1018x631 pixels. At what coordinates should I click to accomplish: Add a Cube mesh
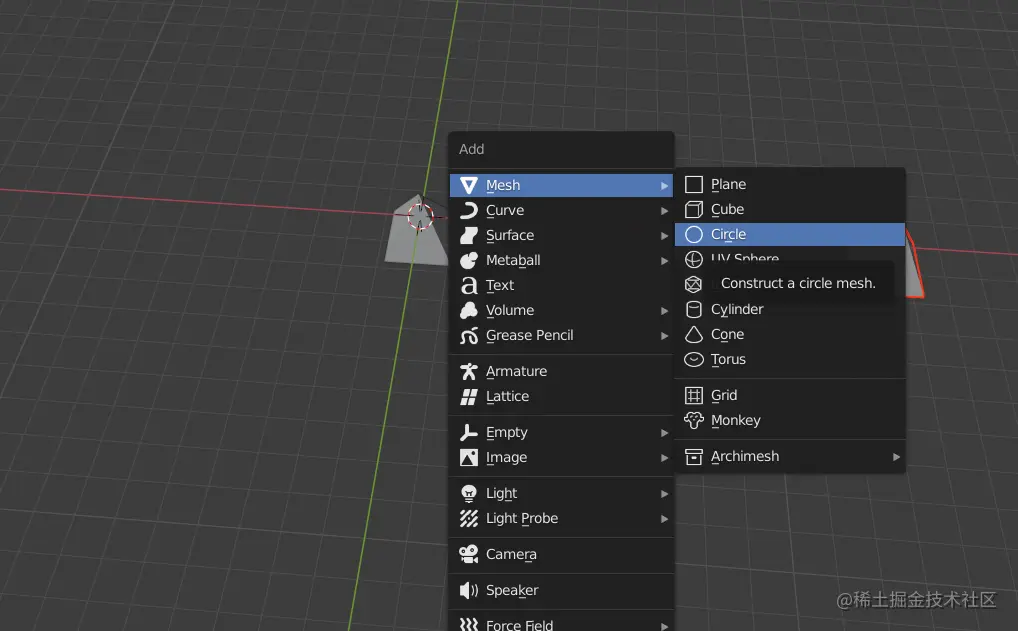tap(790, 210)
